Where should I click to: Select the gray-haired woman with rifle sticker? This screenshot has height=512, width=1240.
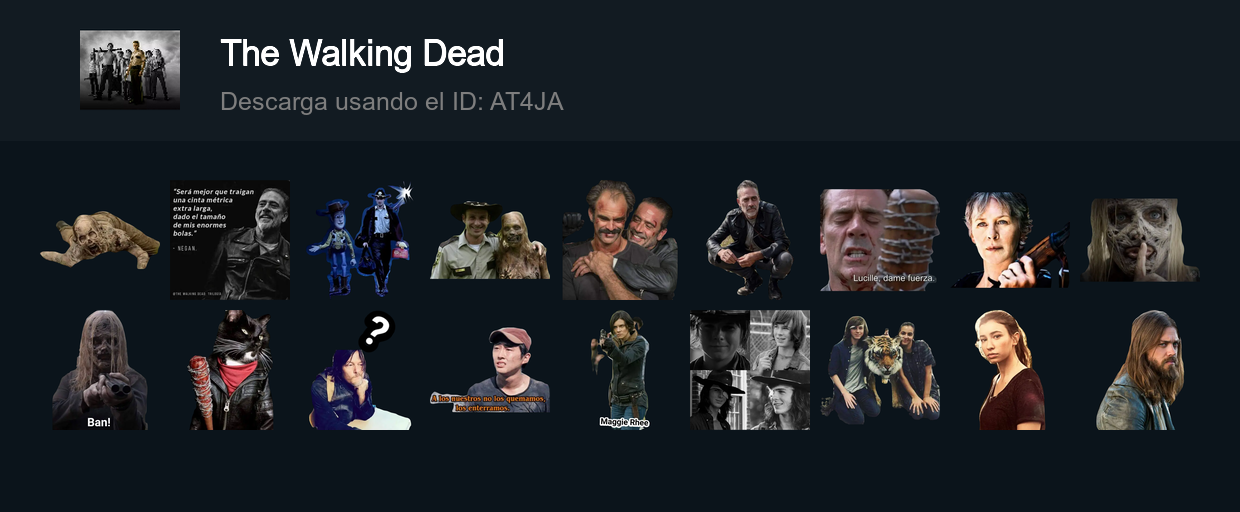1010,240
